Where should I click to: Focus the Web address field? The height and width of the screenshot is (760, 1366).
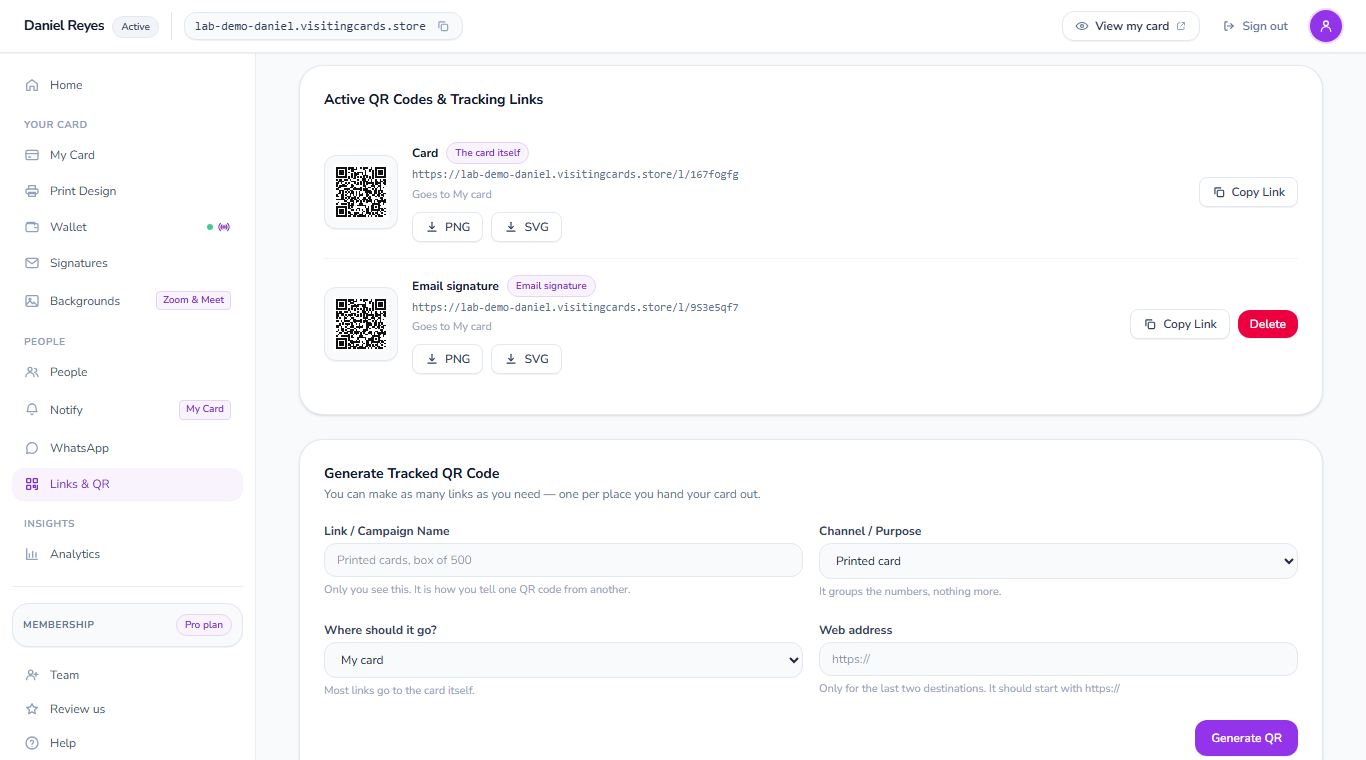[x=1058, y=659]
